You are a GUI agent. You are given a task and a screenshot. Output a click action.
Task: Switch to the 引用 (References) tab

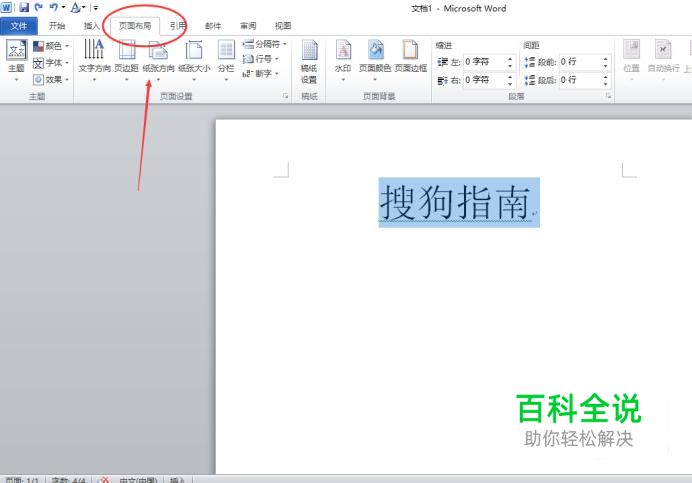click(x=177, y=26)
